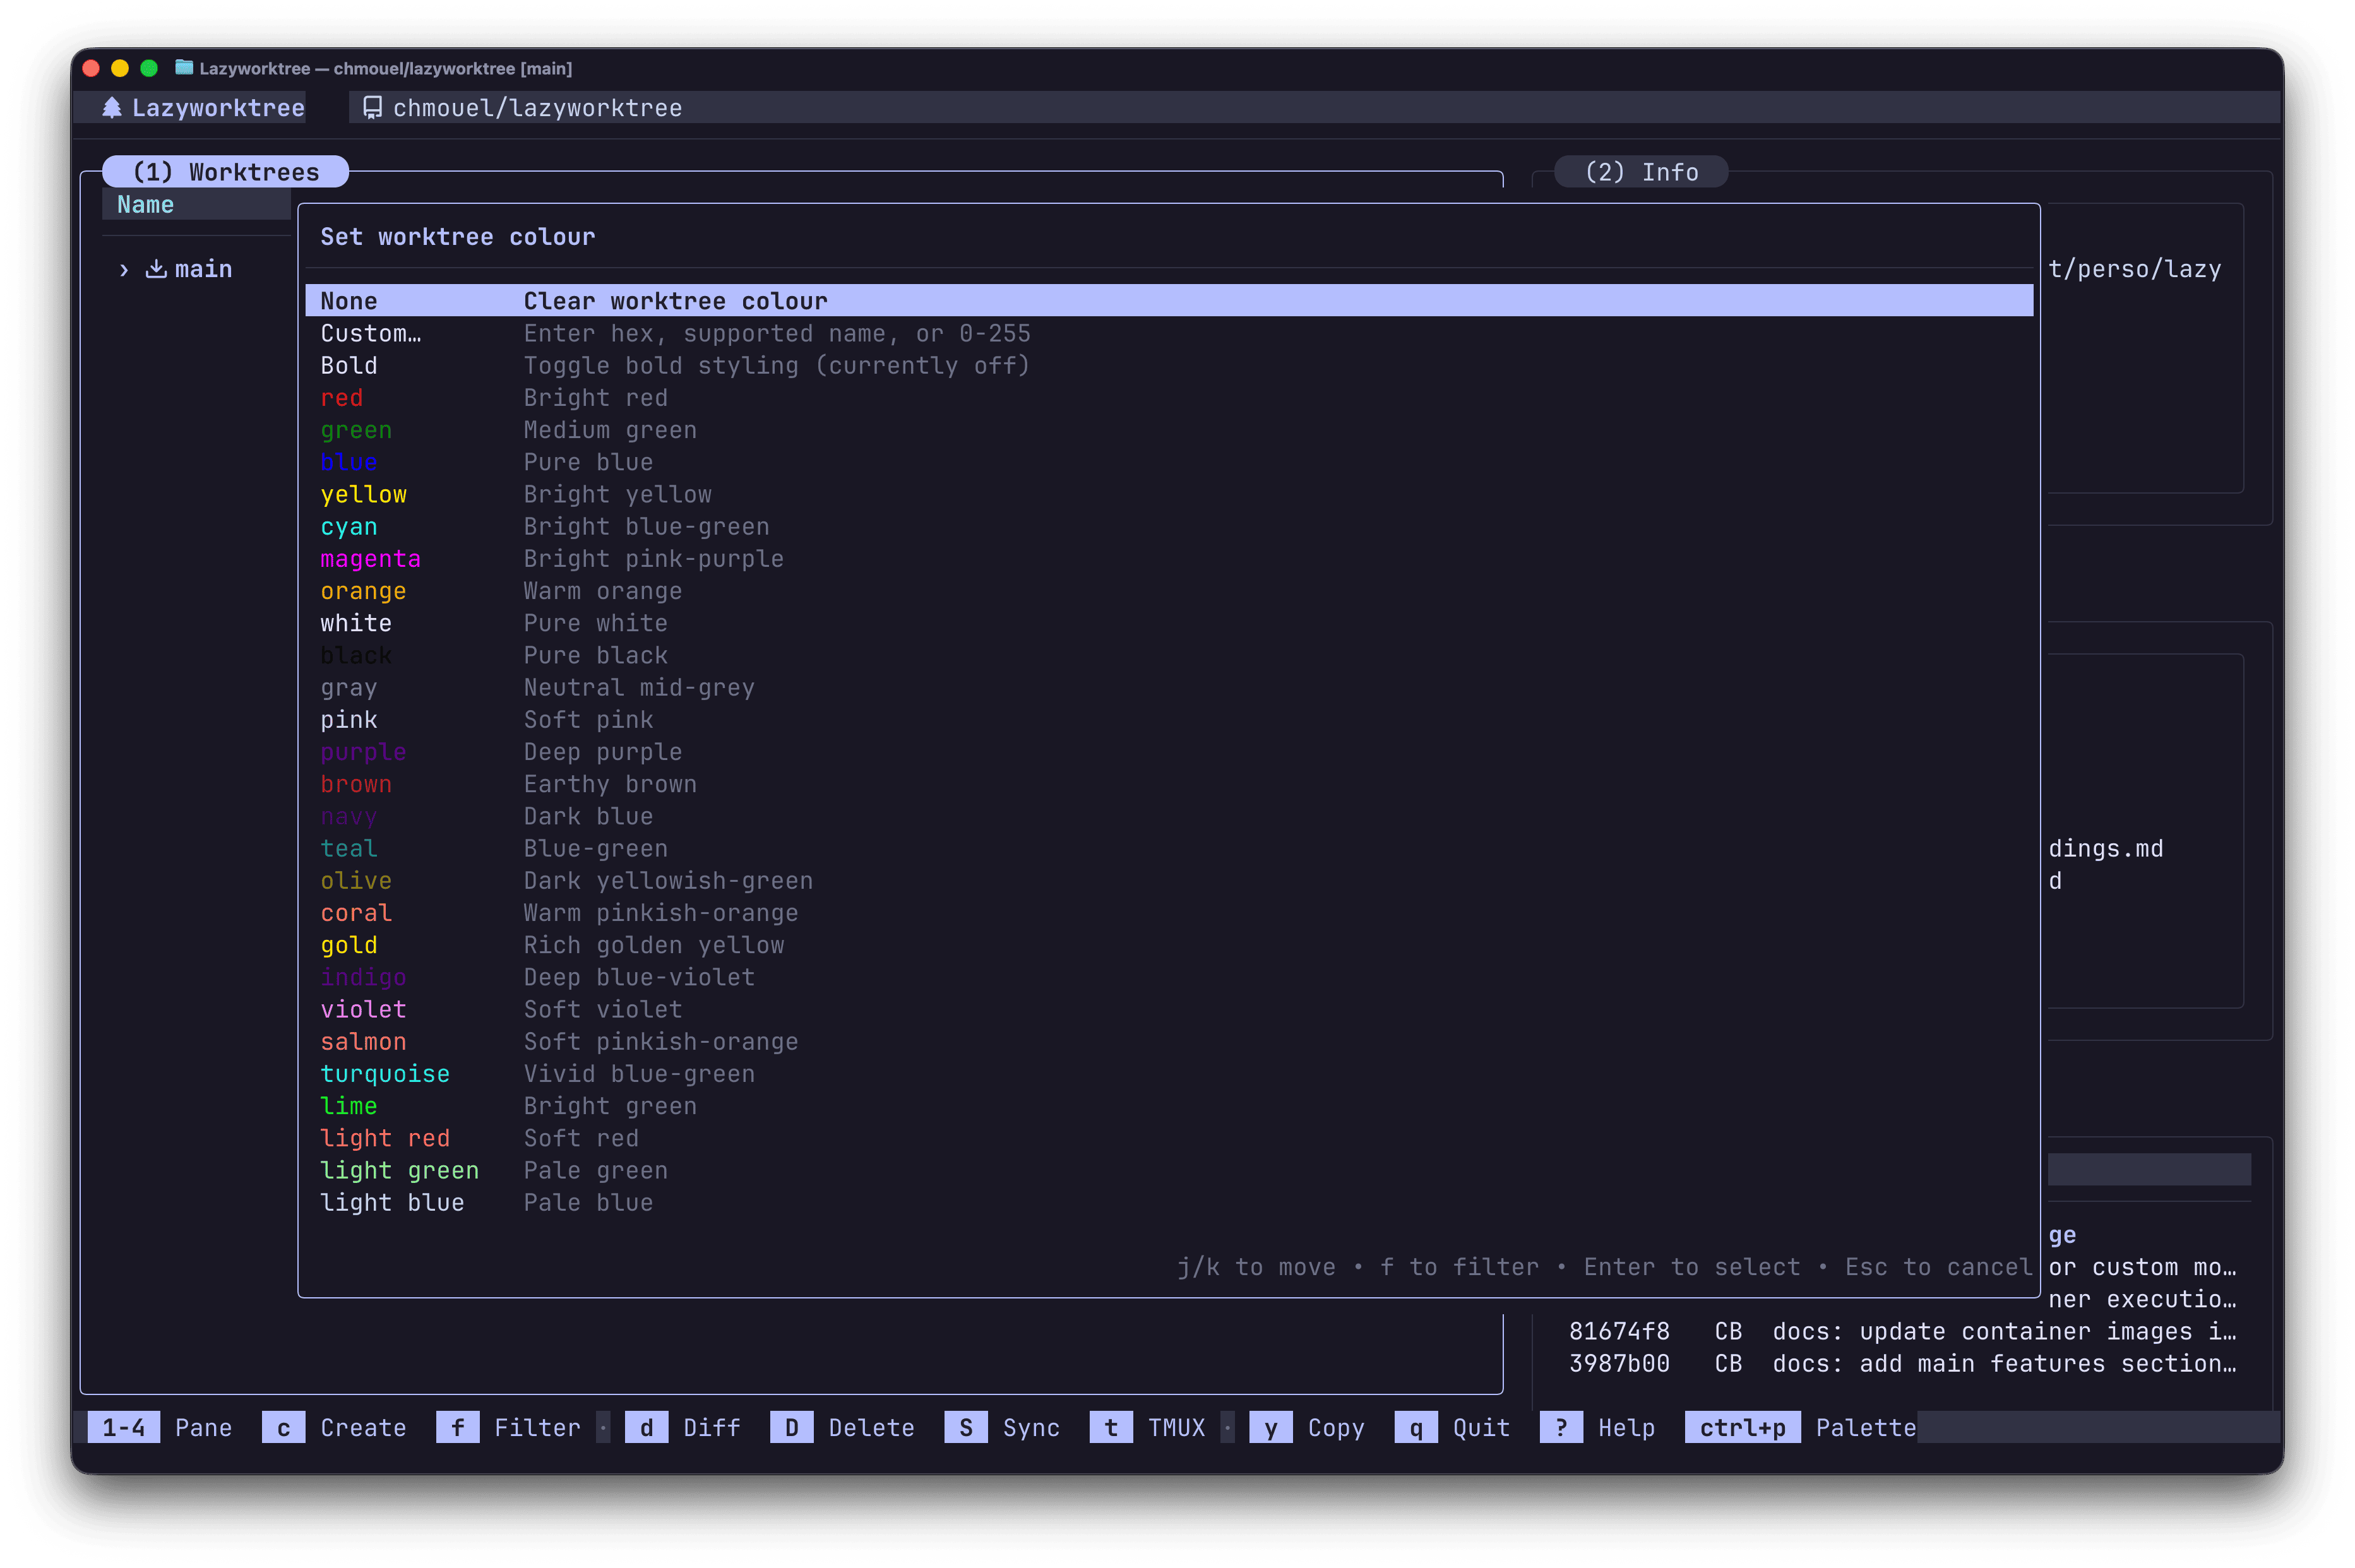This screenshot has height=1568, width=2355.
Task: Select None to clear worktree colour
Action: (x=349, y=301)
